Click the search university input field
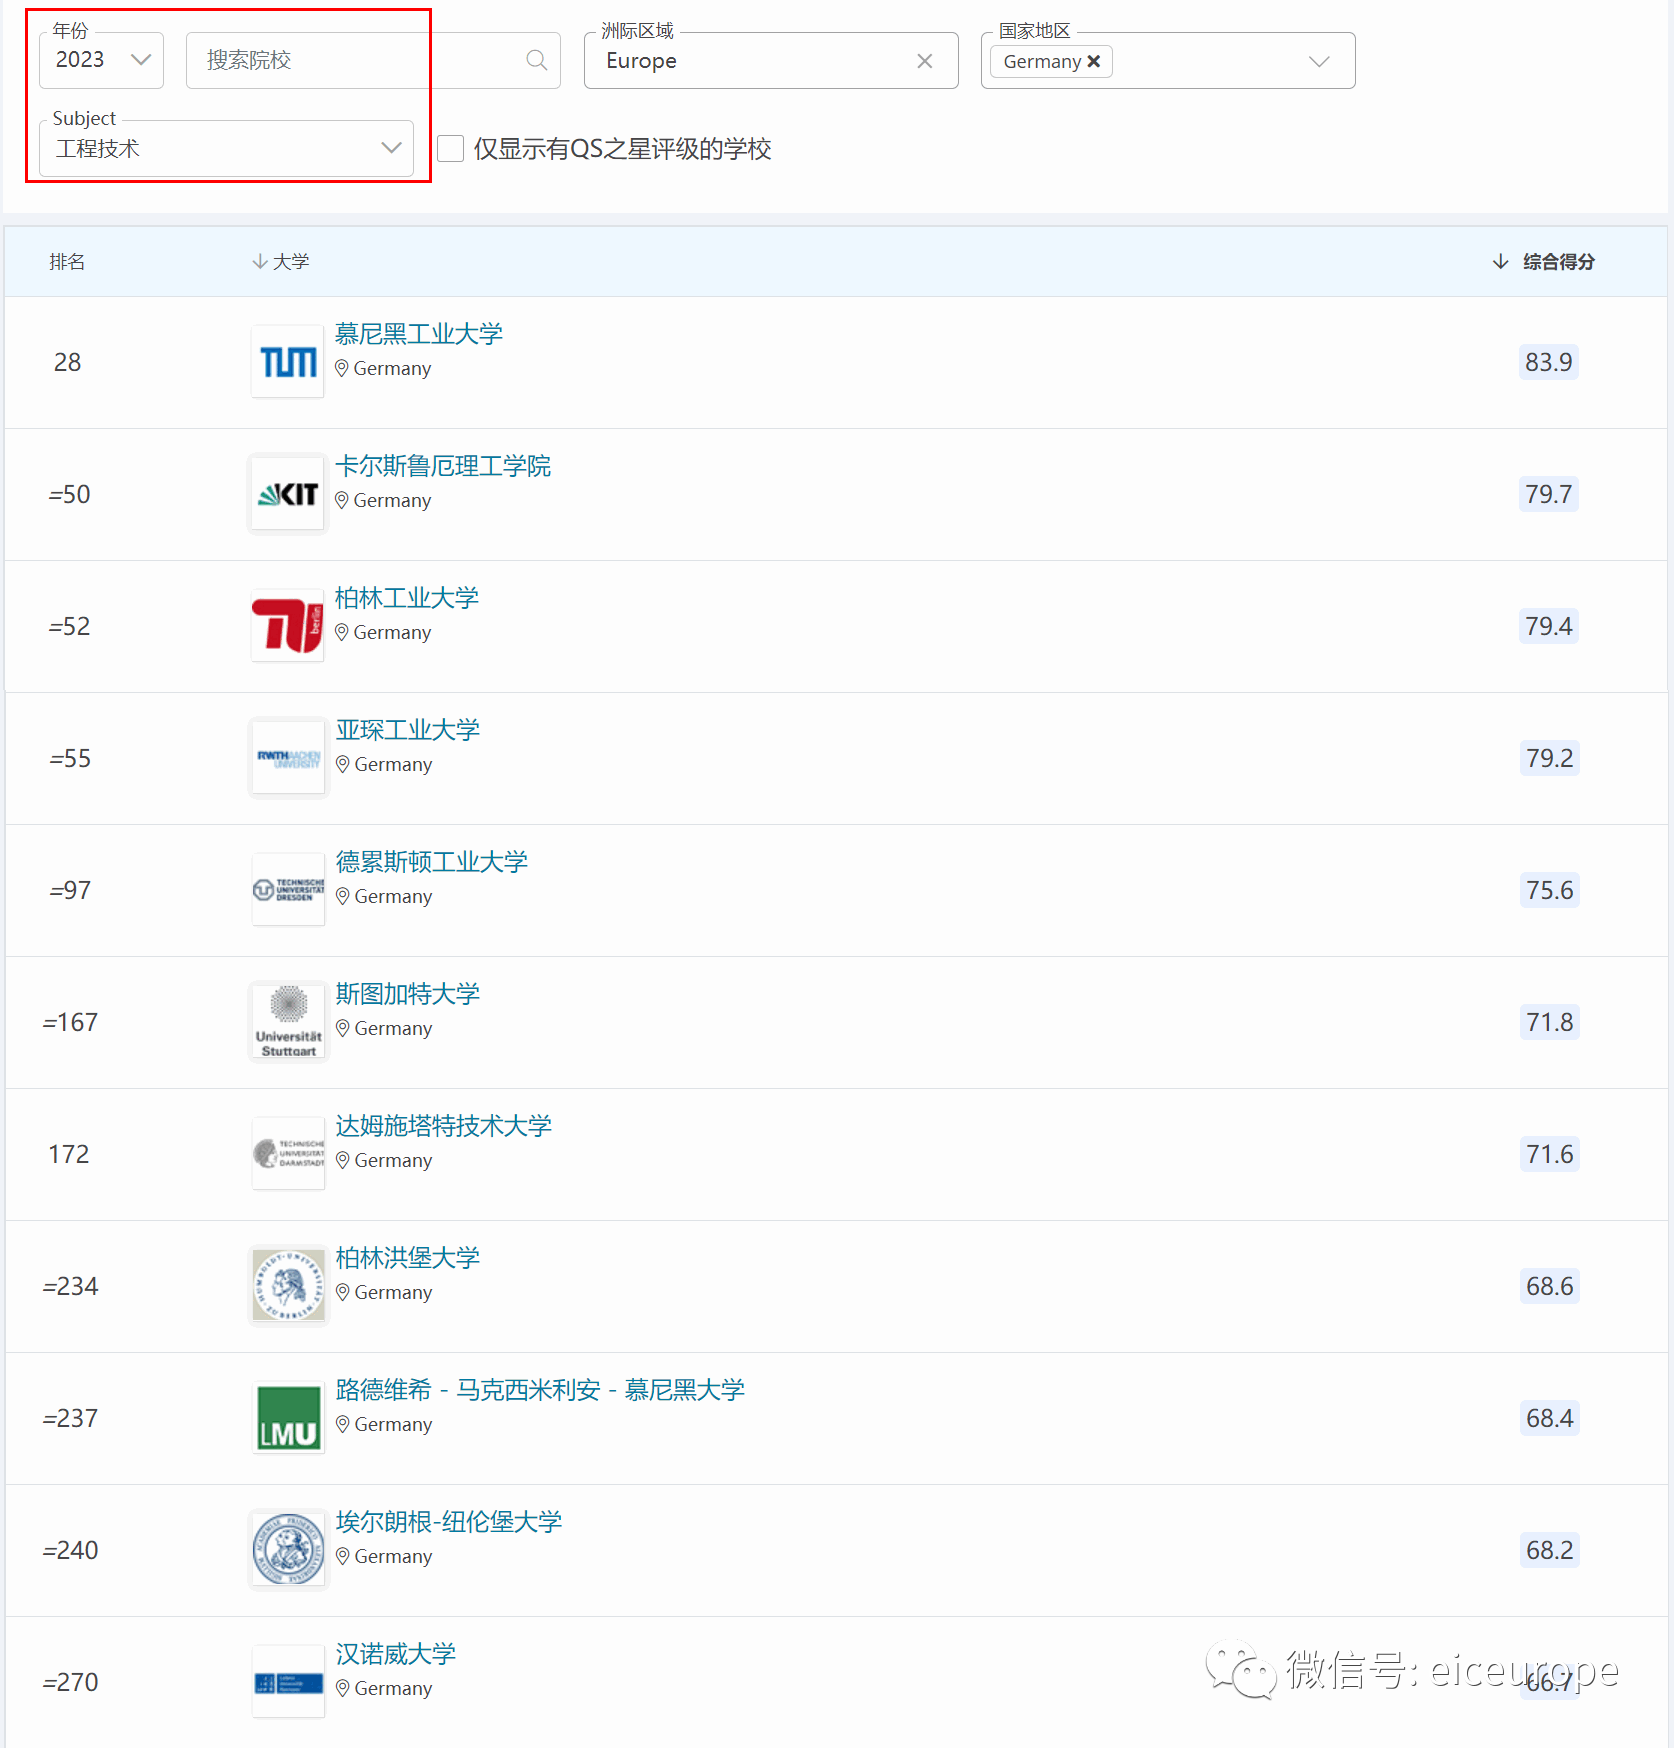Image resolution: width=1674 pixels, height=1748 pixels. pyautogui.click(x=372, y=60)
